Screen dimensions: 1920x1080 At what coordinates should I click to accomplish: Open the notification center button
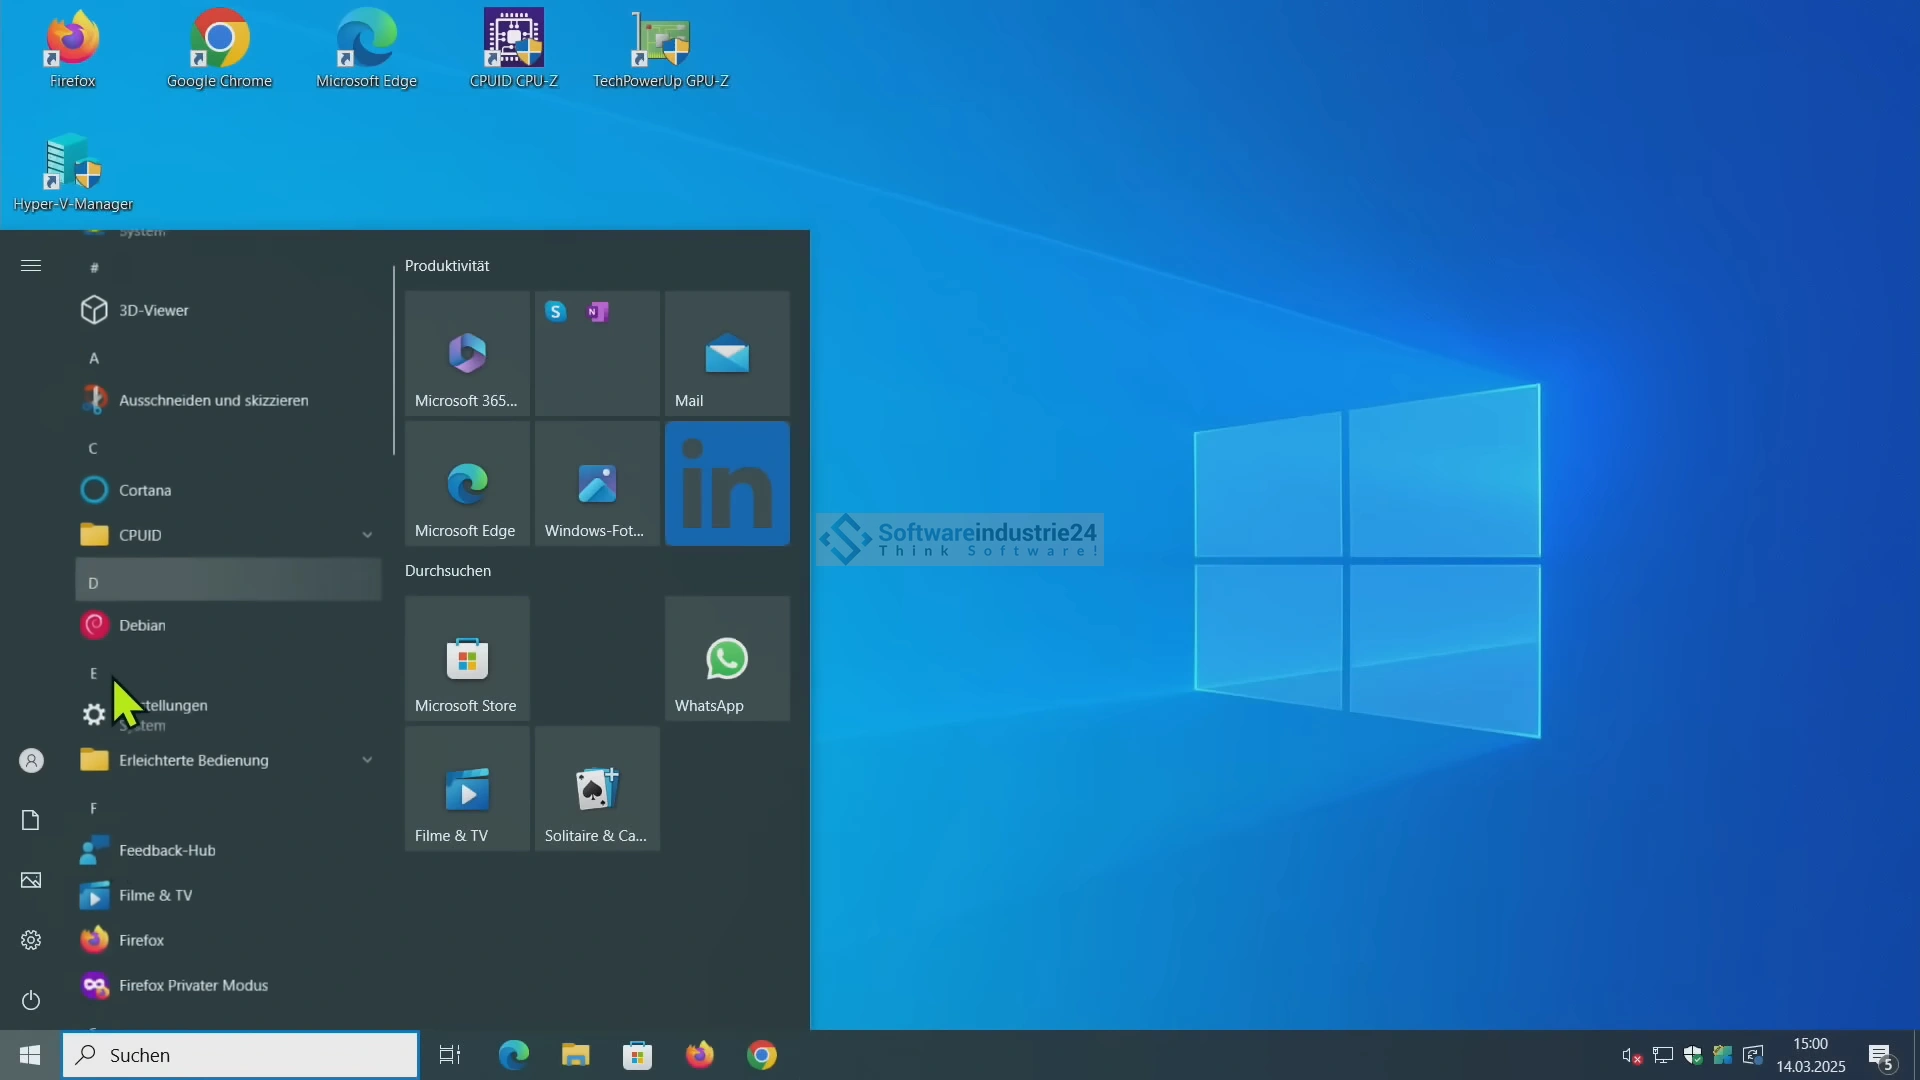(x=1881, y=1056)
